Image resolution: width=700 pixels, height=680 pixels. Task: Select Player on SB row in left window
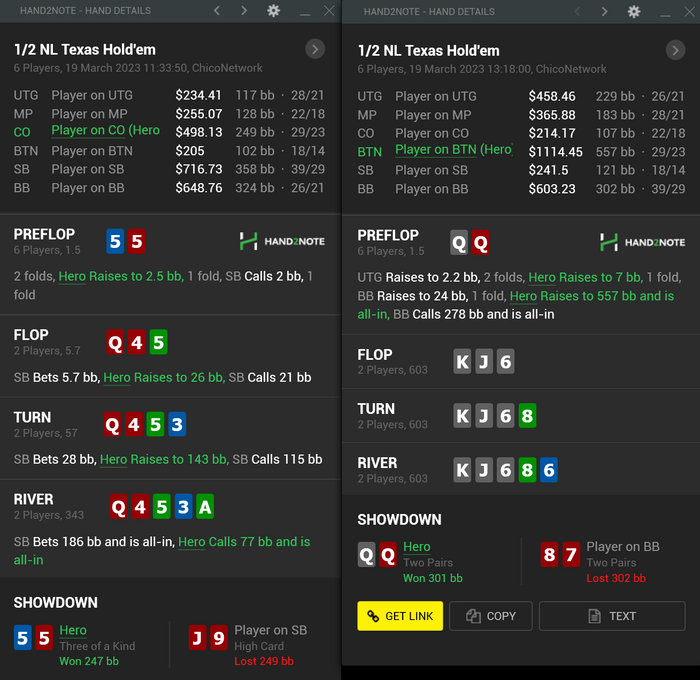click(x=169, y=169)
